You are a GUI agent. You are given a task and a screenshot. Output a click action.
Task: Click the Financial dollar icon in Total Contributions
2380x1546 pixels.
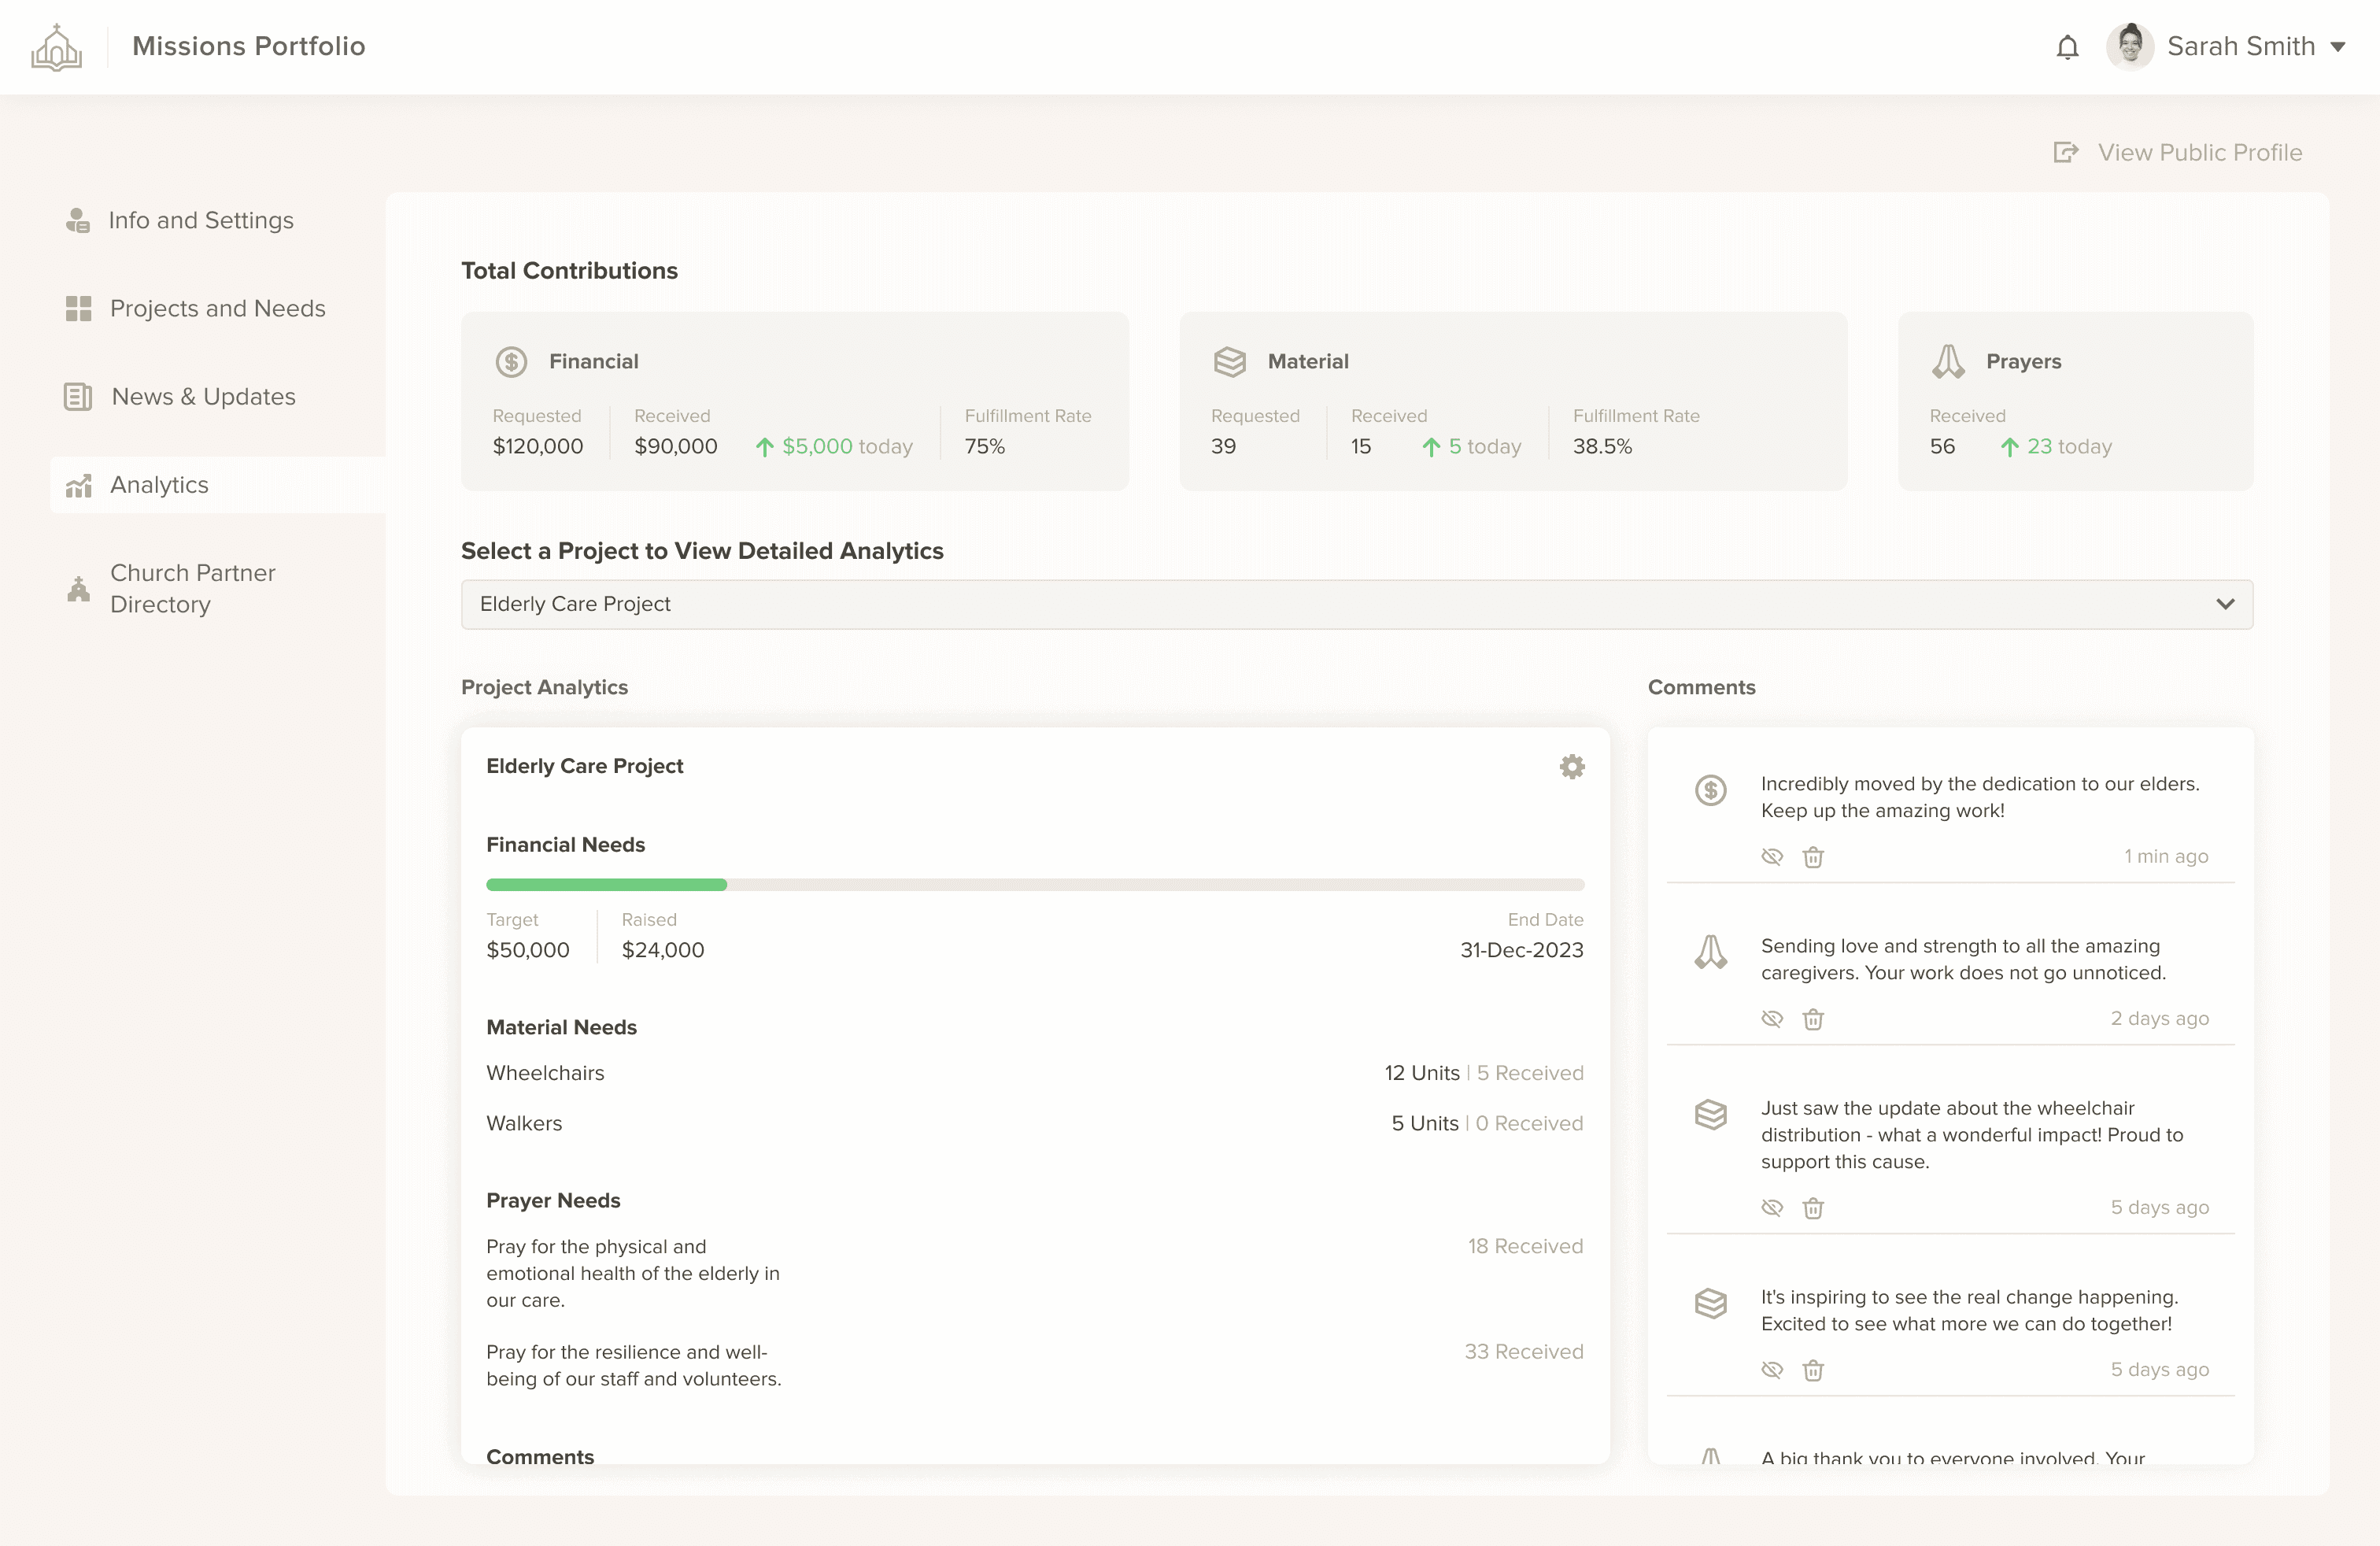point(511,362)
